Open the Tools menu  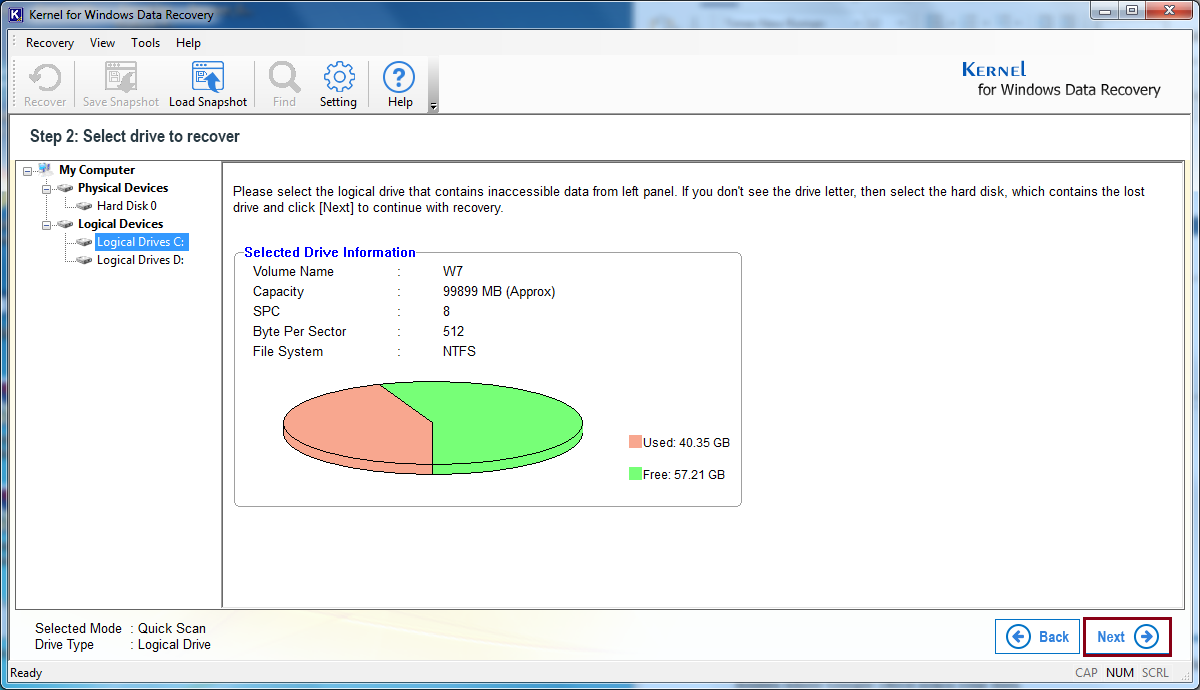click(145, 43)
